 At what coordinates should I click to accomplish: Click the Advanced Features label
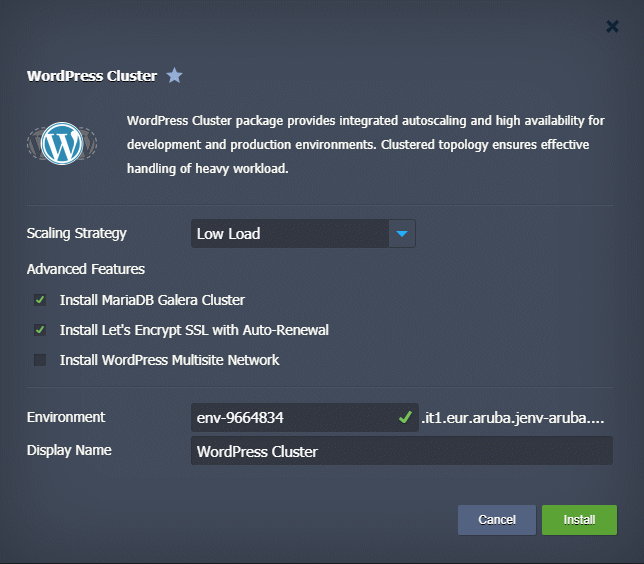[86, 269]
